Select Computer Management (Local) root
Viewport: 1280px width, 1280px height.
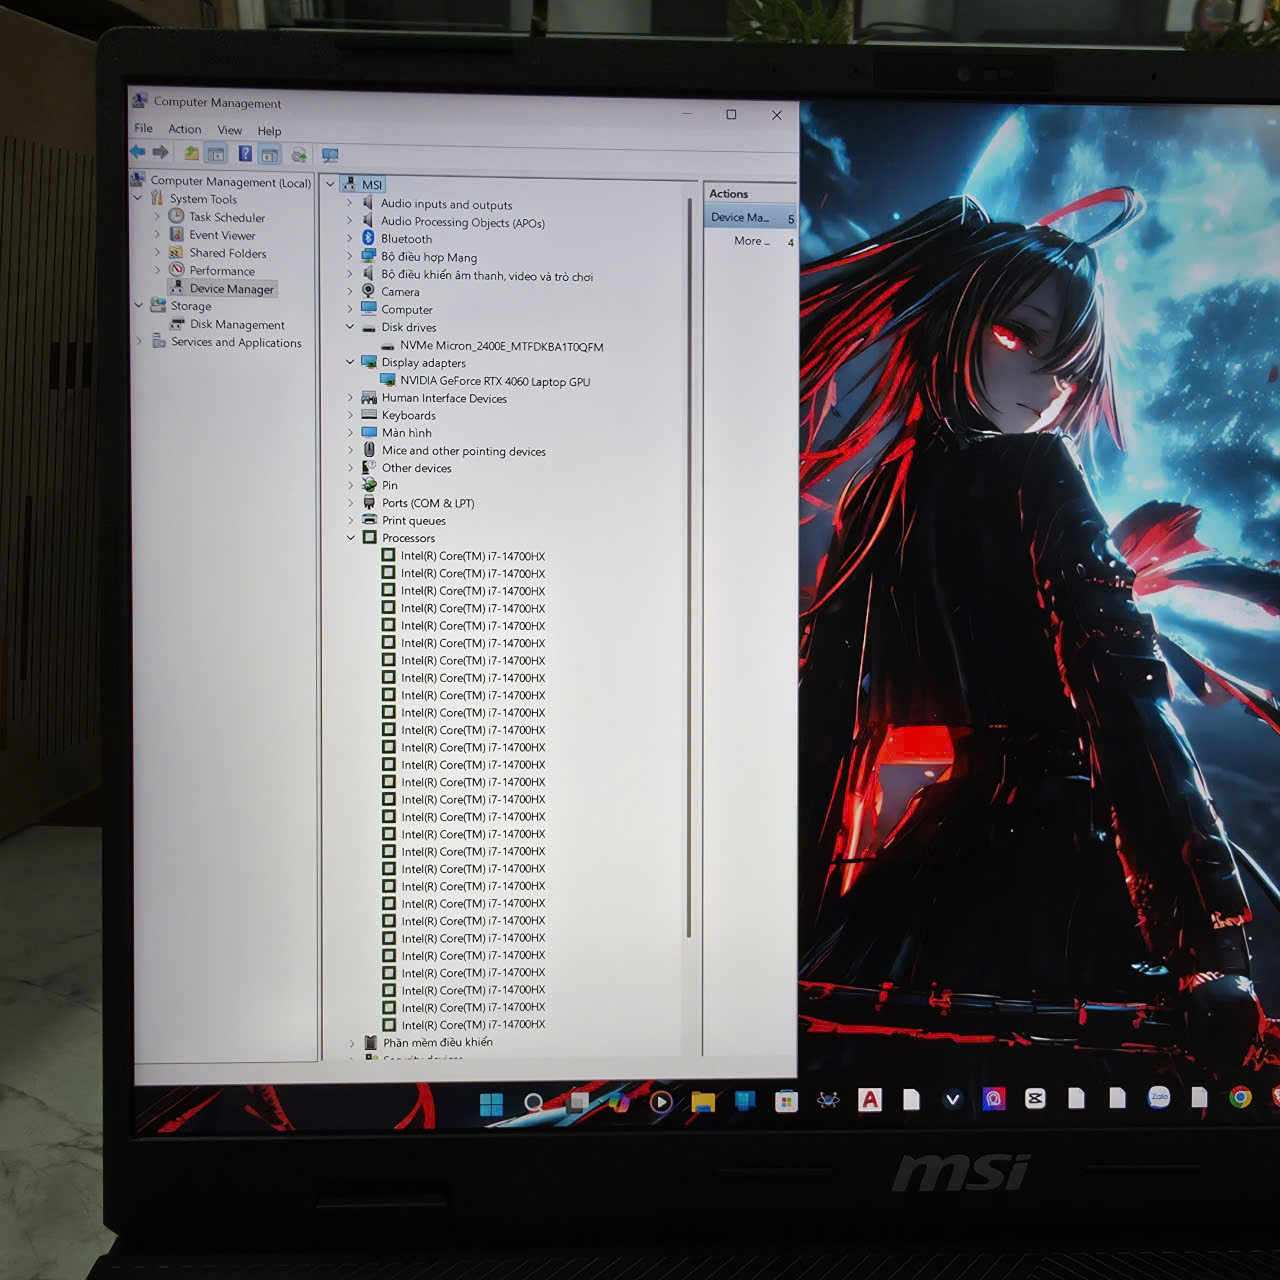(x=230, y=181)
